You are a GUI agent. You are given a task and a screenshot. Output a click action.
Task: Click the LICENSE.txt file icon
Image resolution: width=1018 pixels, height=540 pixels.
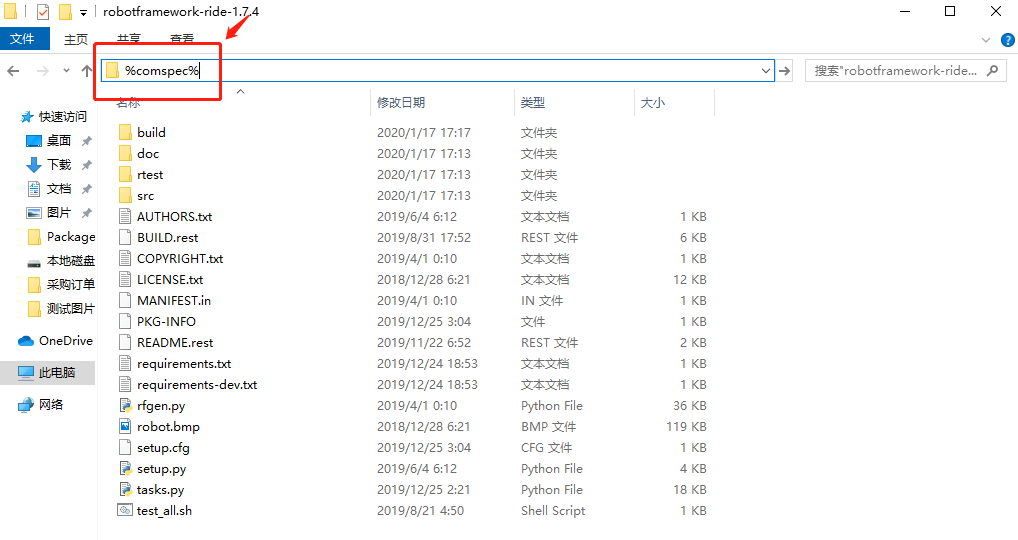125,279
